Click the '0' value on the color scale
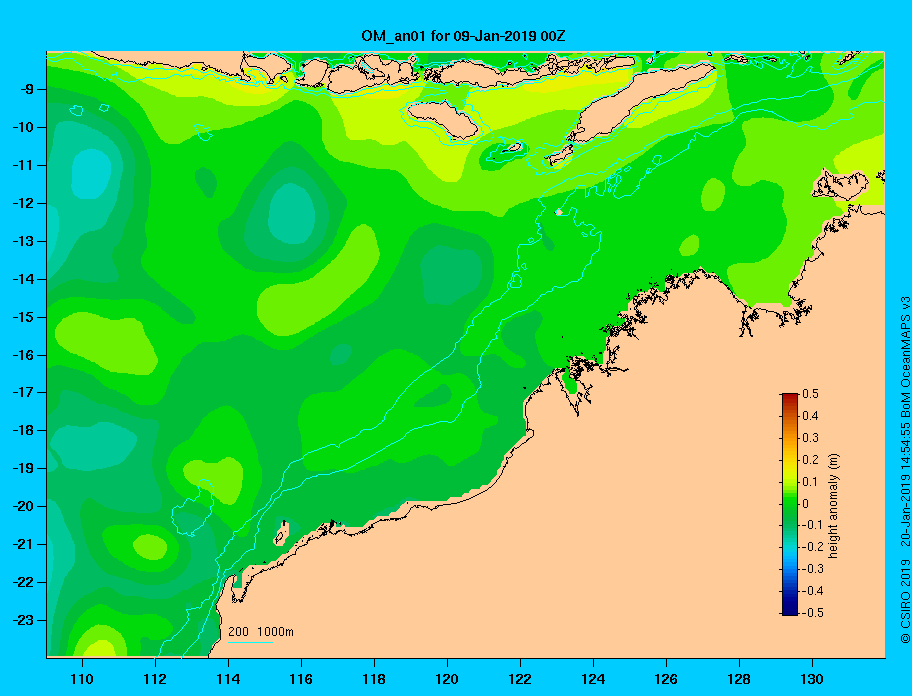 tap(806, 504)
